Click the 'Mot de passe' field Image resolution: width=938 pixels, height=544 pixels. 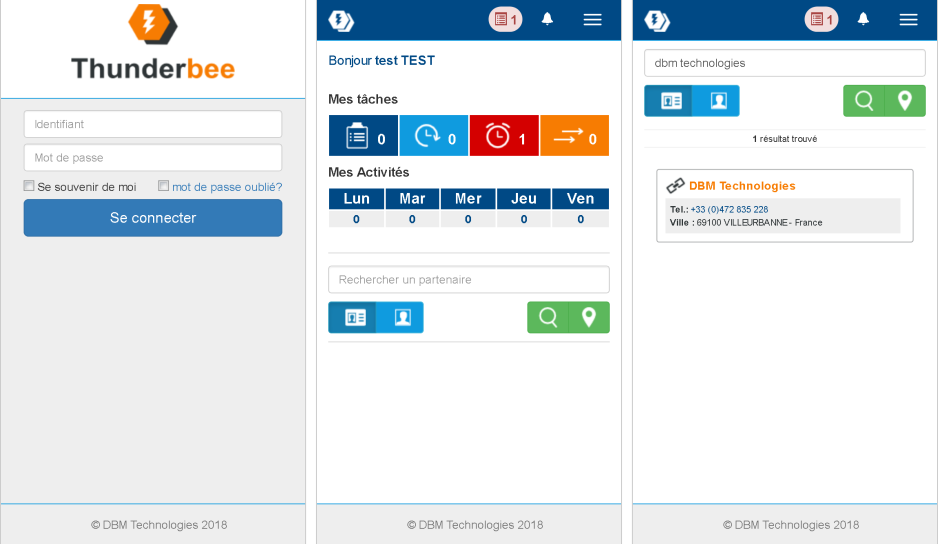click(153, 158)
